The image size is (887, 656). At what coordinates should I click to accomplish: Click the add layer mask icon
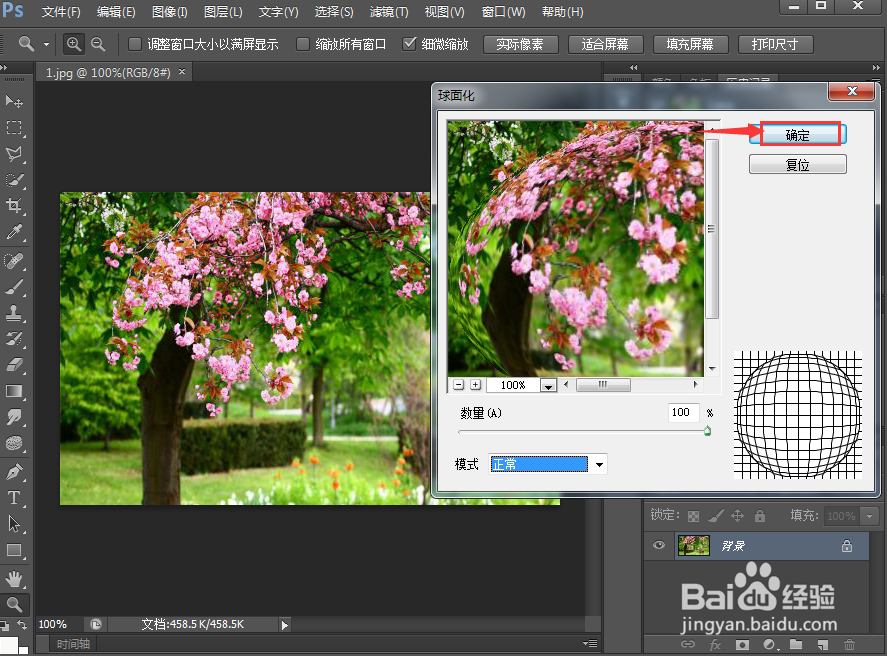[742, 644]
